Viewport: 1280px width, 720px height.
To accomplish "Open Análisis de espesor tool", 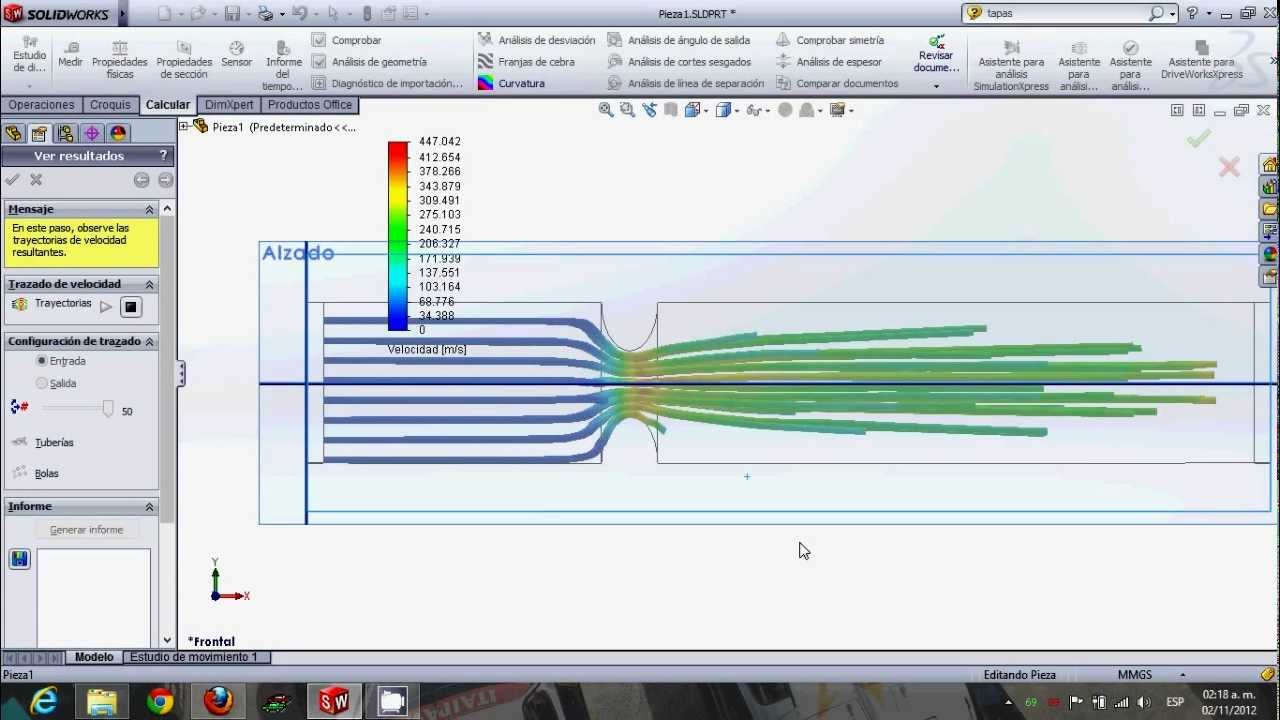I will [x=829, y=62].
